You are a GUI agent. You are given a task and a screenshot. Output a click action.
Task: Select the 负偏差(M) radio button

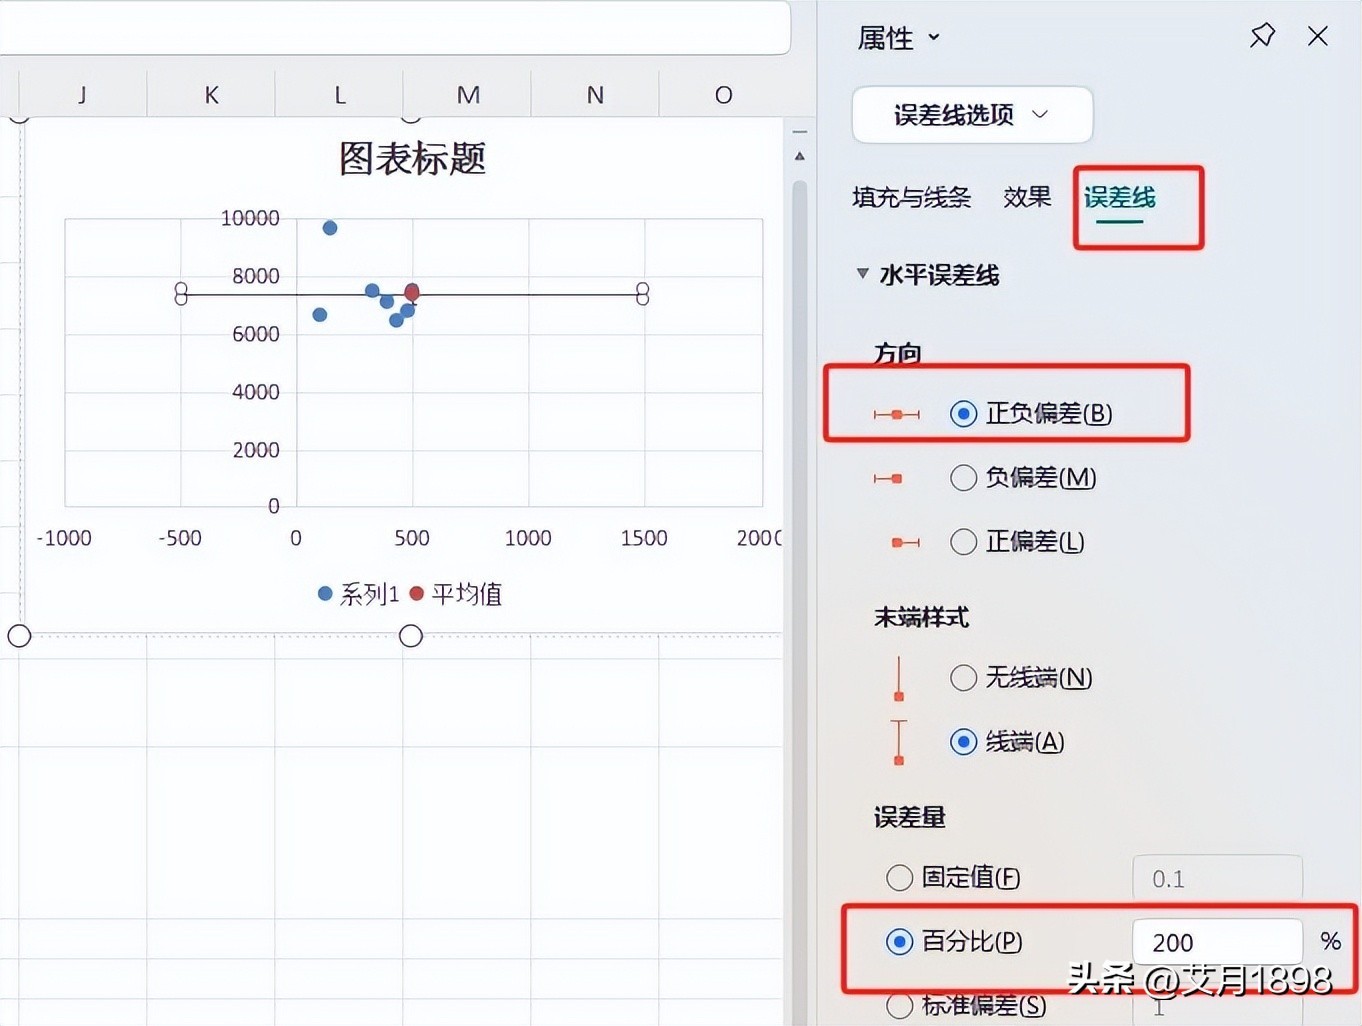963,478
